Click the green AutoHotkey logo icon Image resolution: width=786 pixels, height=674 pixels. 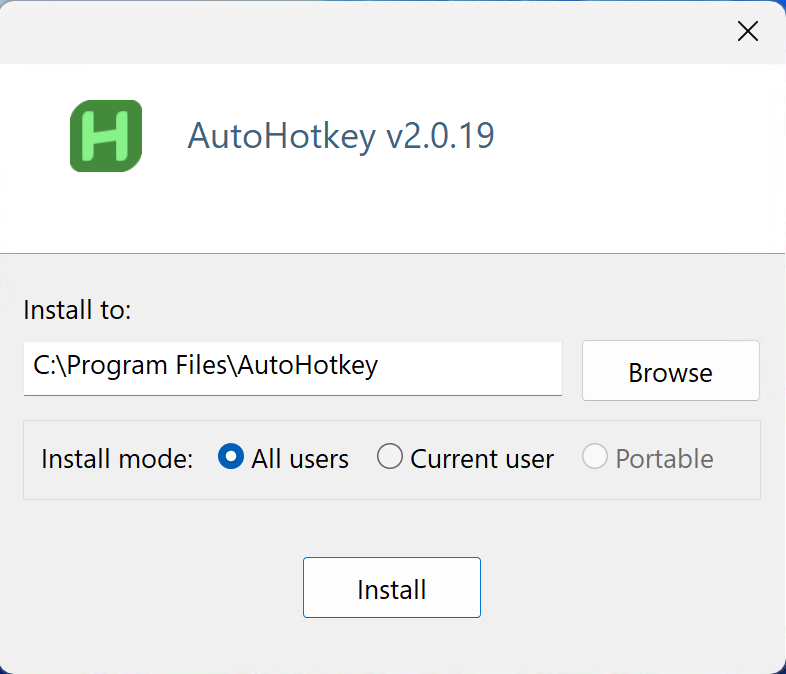point(106,136)
